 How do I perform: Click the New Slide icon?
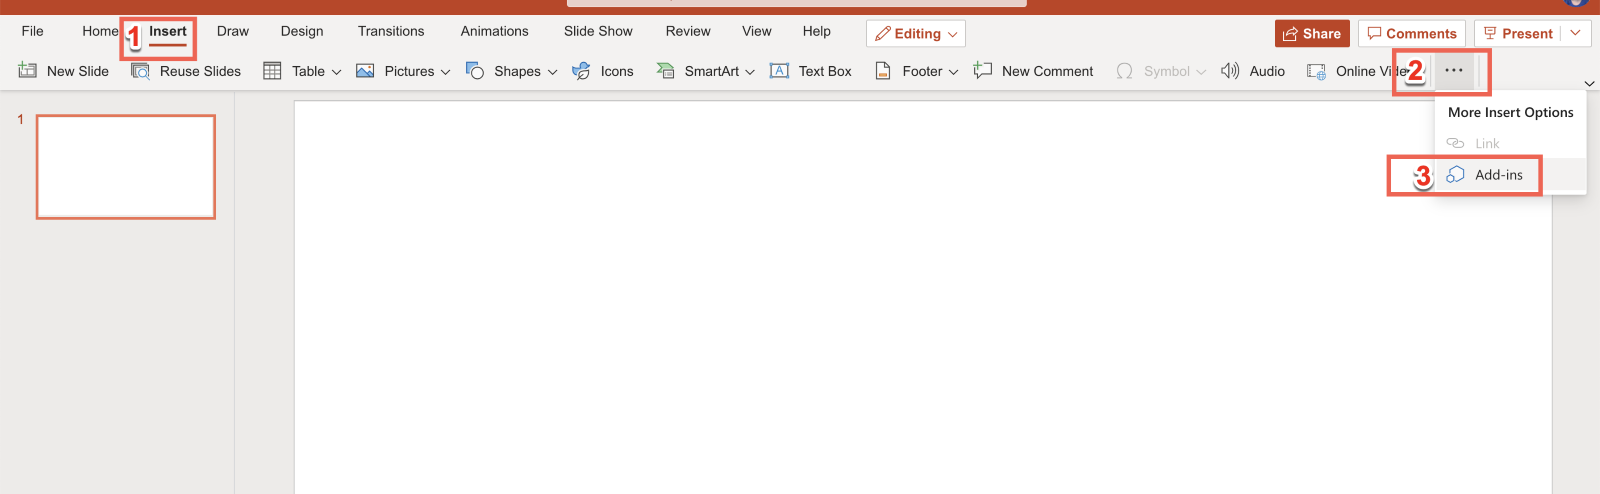pyautogui.click(x=28, y=71)
